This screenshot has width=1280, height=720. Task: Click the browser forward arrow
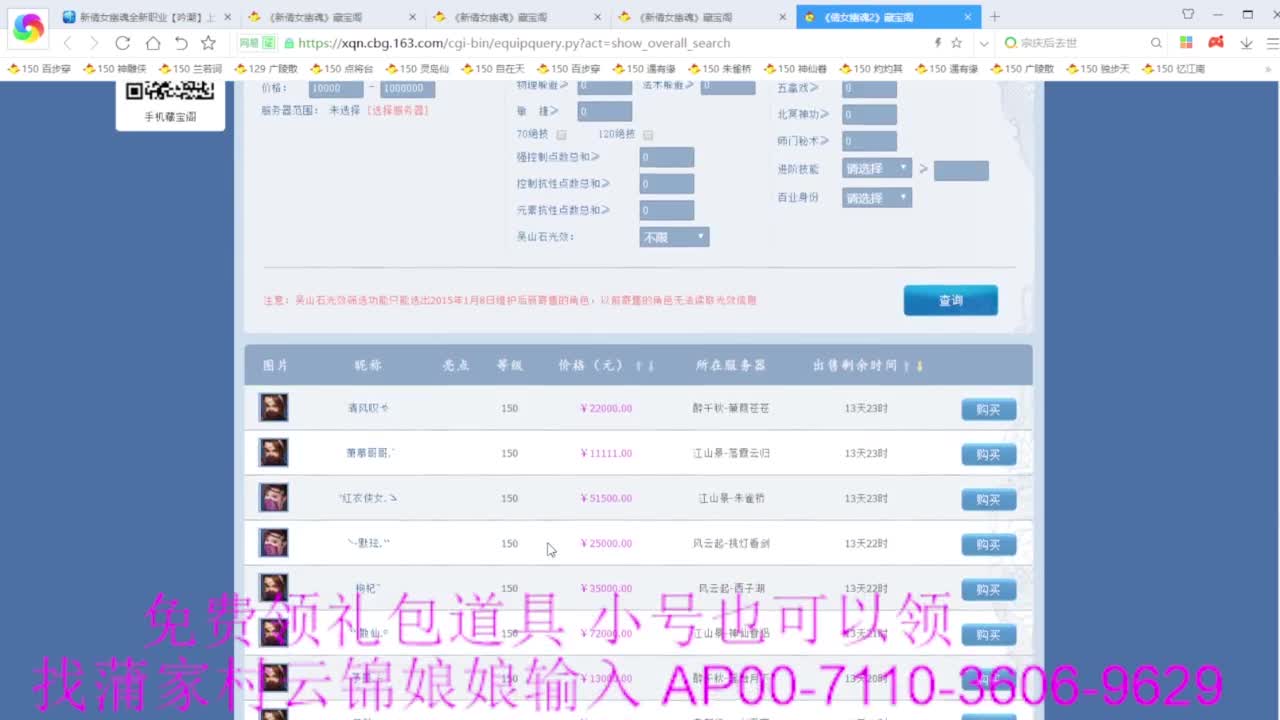point(94,43)
